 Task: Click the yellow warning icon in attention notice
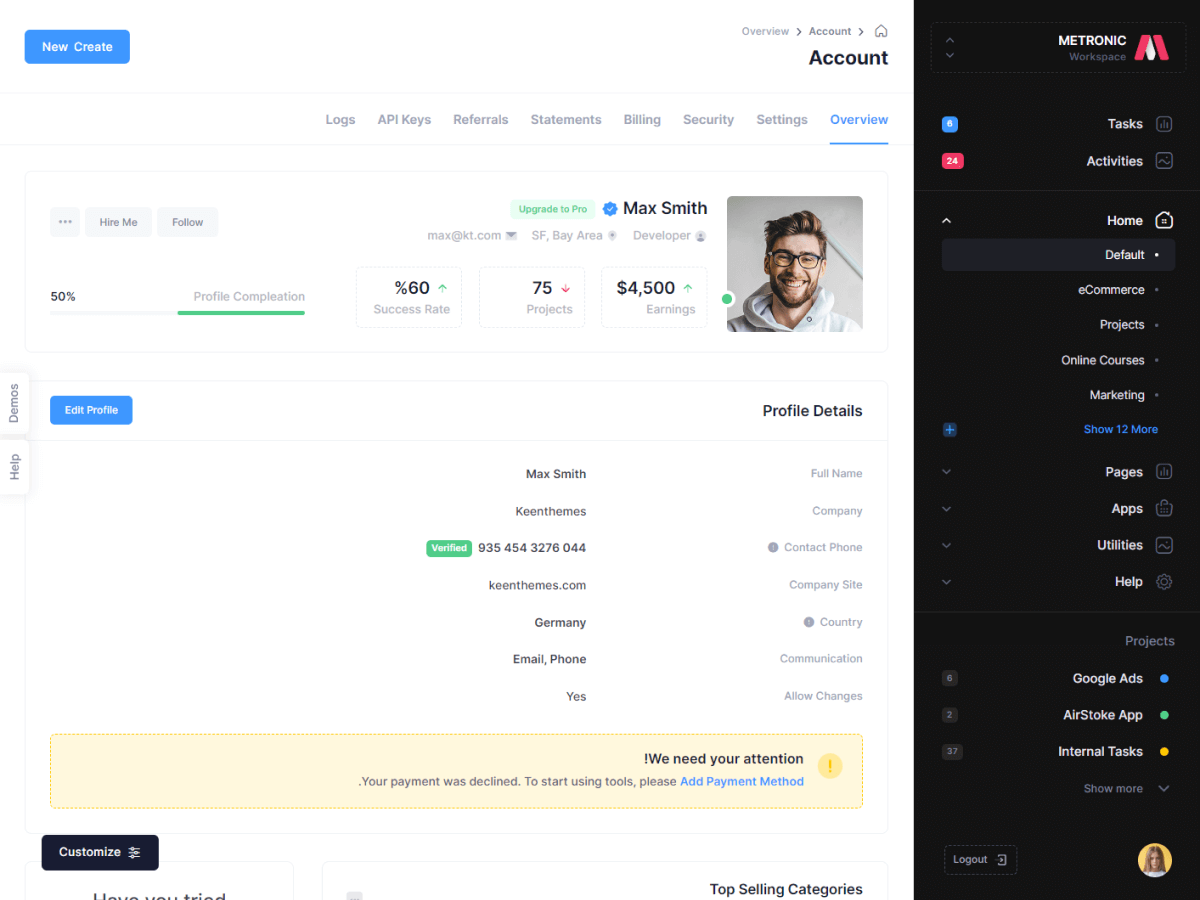click(830, 767)
